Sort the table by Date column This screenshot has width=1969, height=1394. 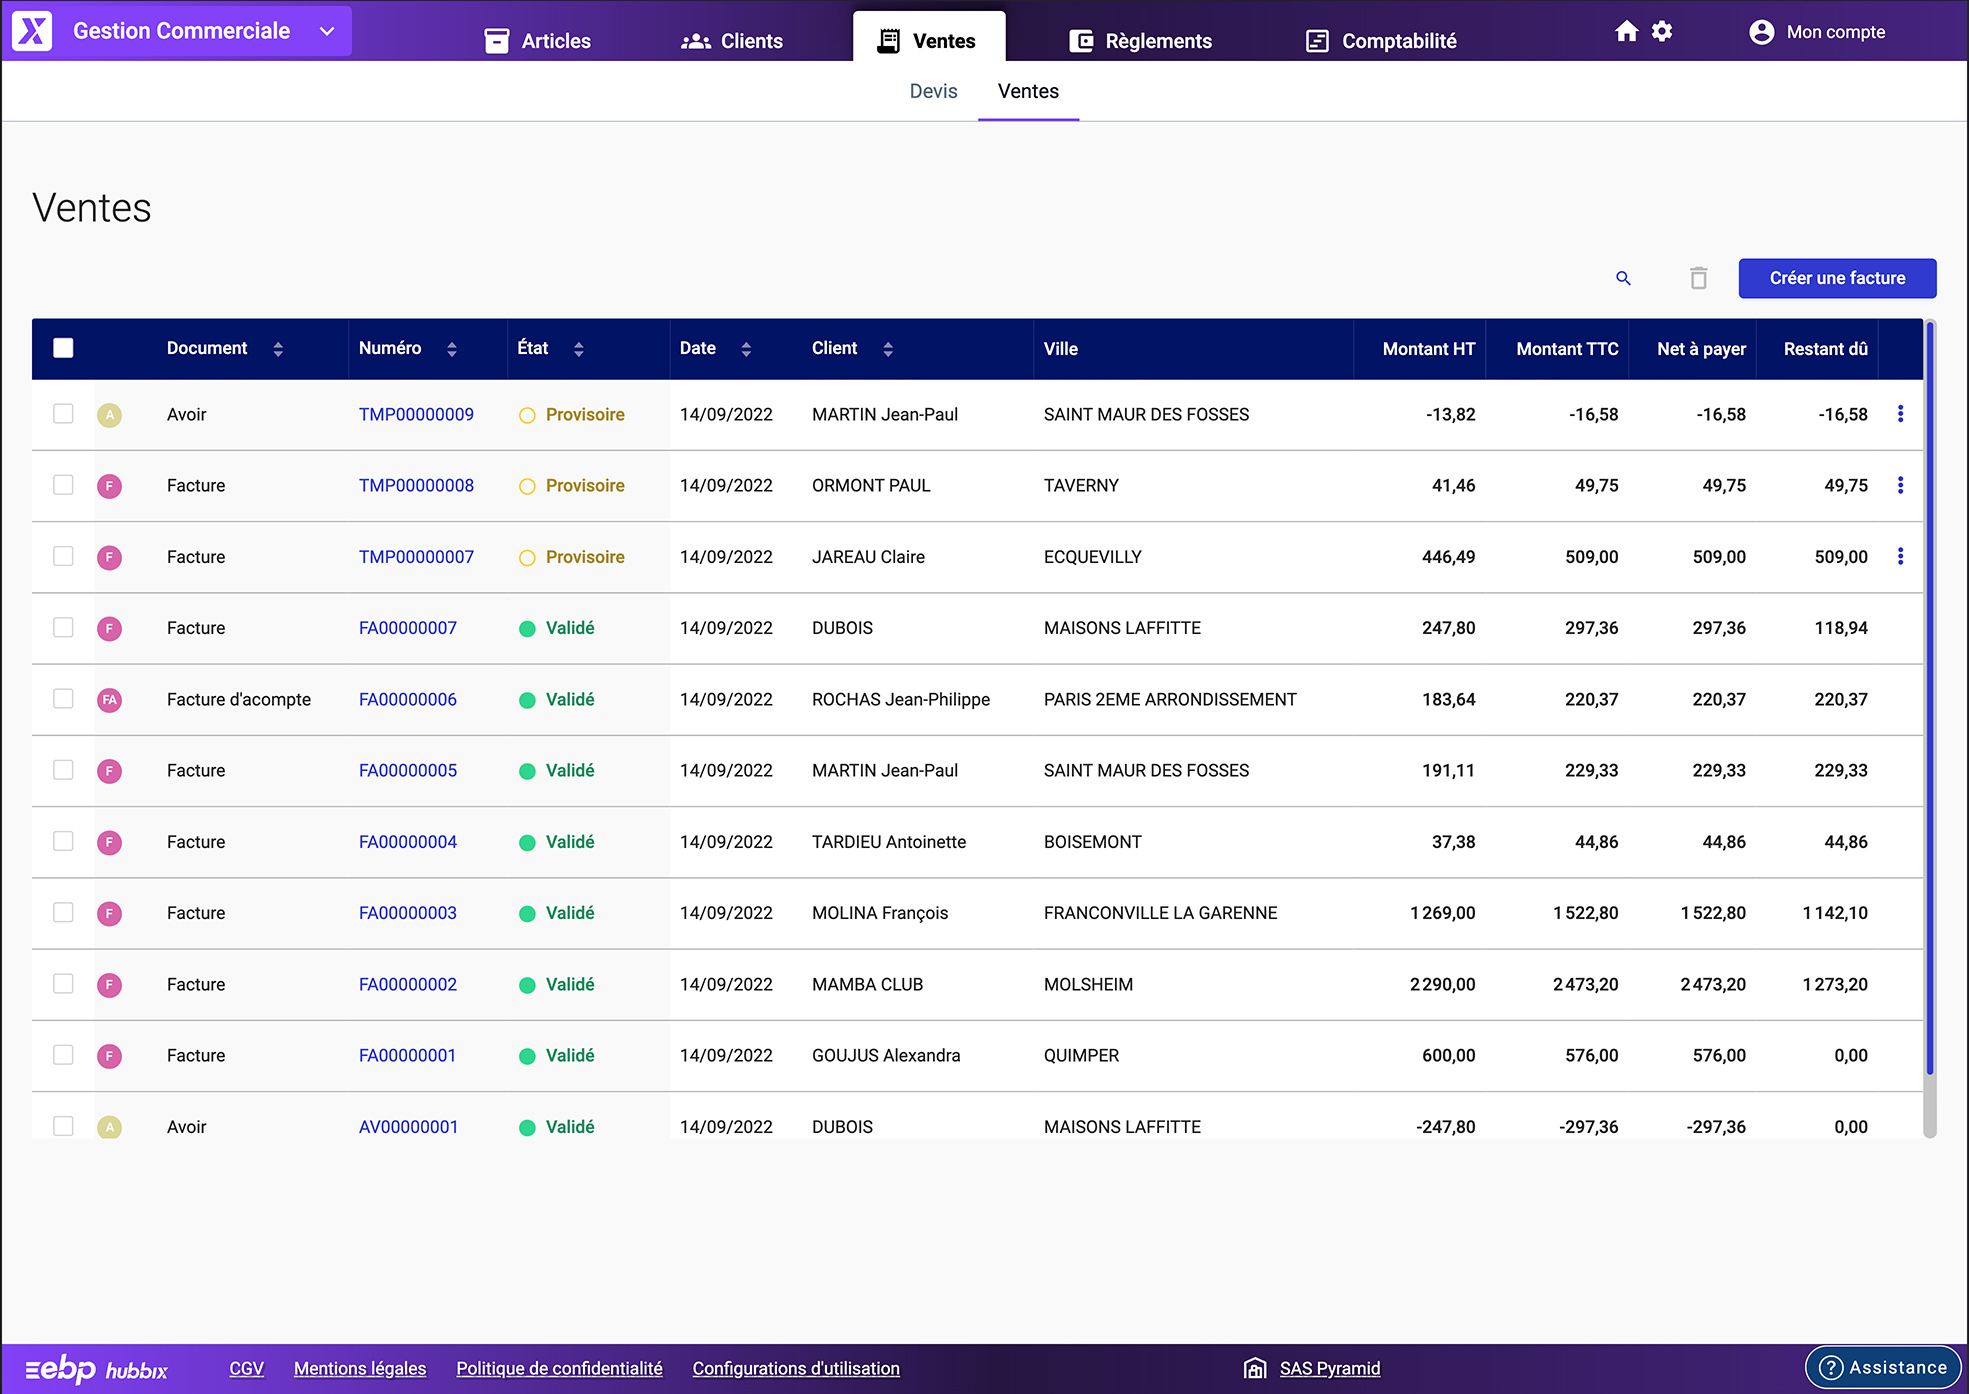tap(745, 349)
